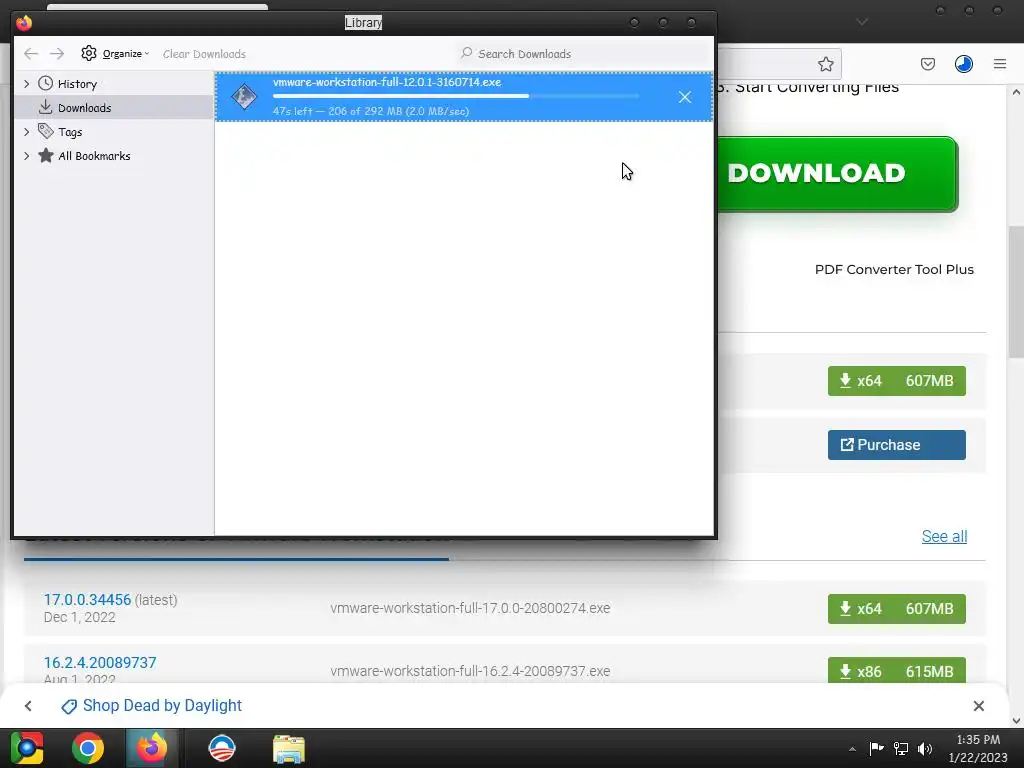This screenshot has width=1024, height=768.
Task: Click the tag icon beside Shop Dead by Daylight
Action: tap(69, 707)
